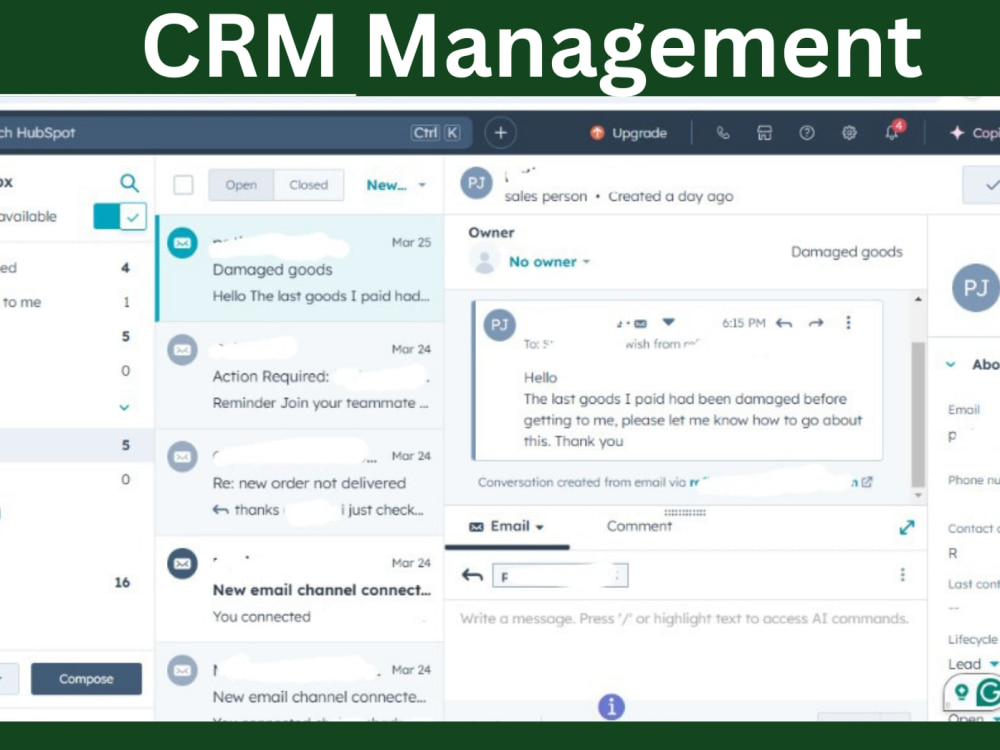Tick the select all conversations checkbox
1000x750 pixels.
(184, 185)
